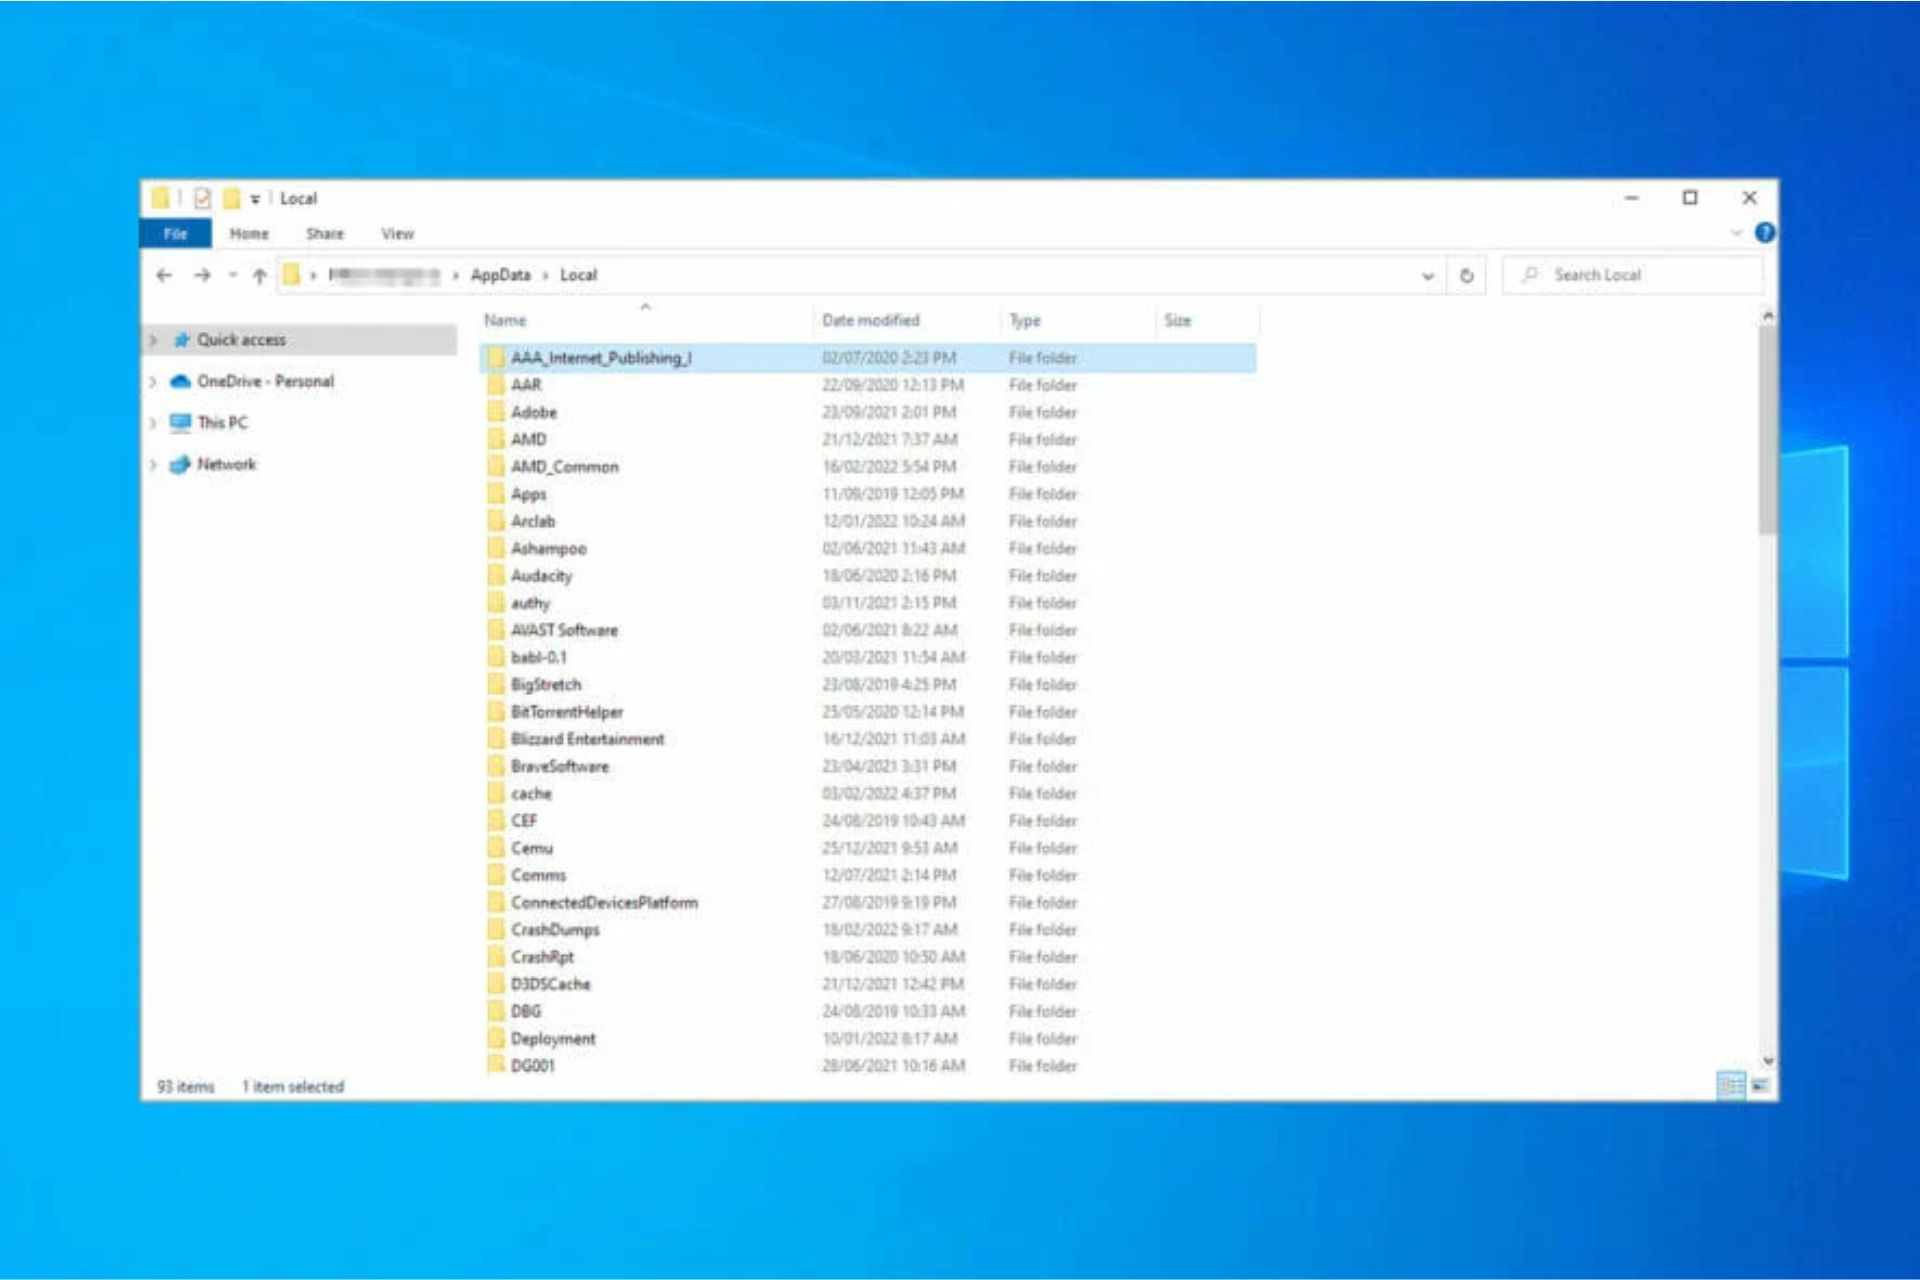Select OneDrive - Personal in navigation pane
The height and width of the screenshot is (1280, 1920).
265,381
